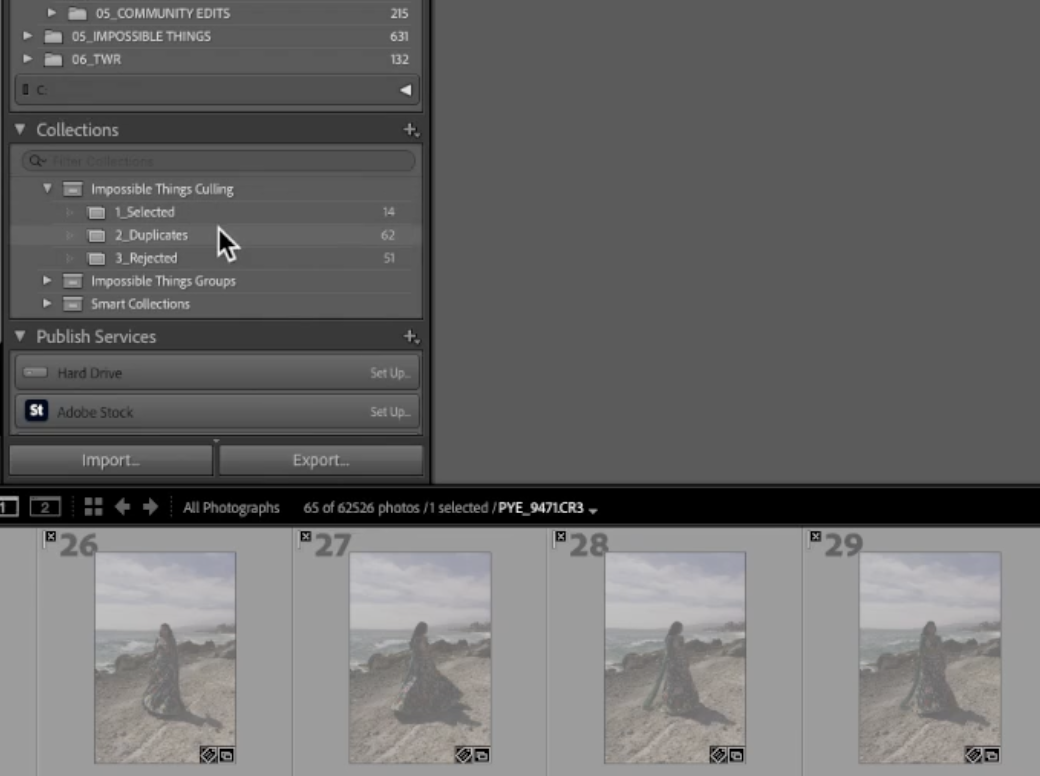This screenshot has width=1040, height=776.
Task: Collapse the Impossible Things Culling collection set
Action: click(47, 189)
